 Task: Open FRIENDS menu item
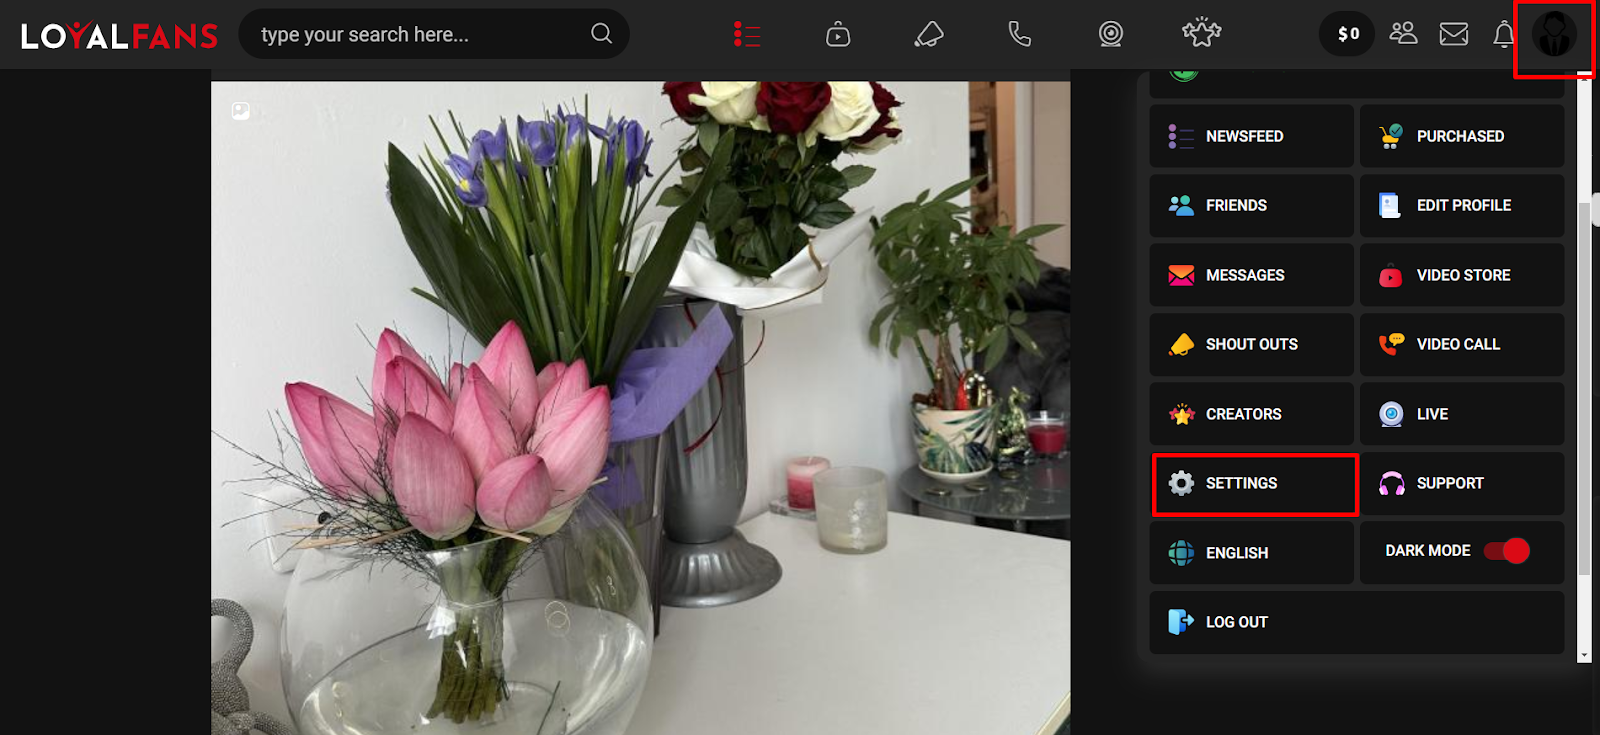[x=1251, y=205]
